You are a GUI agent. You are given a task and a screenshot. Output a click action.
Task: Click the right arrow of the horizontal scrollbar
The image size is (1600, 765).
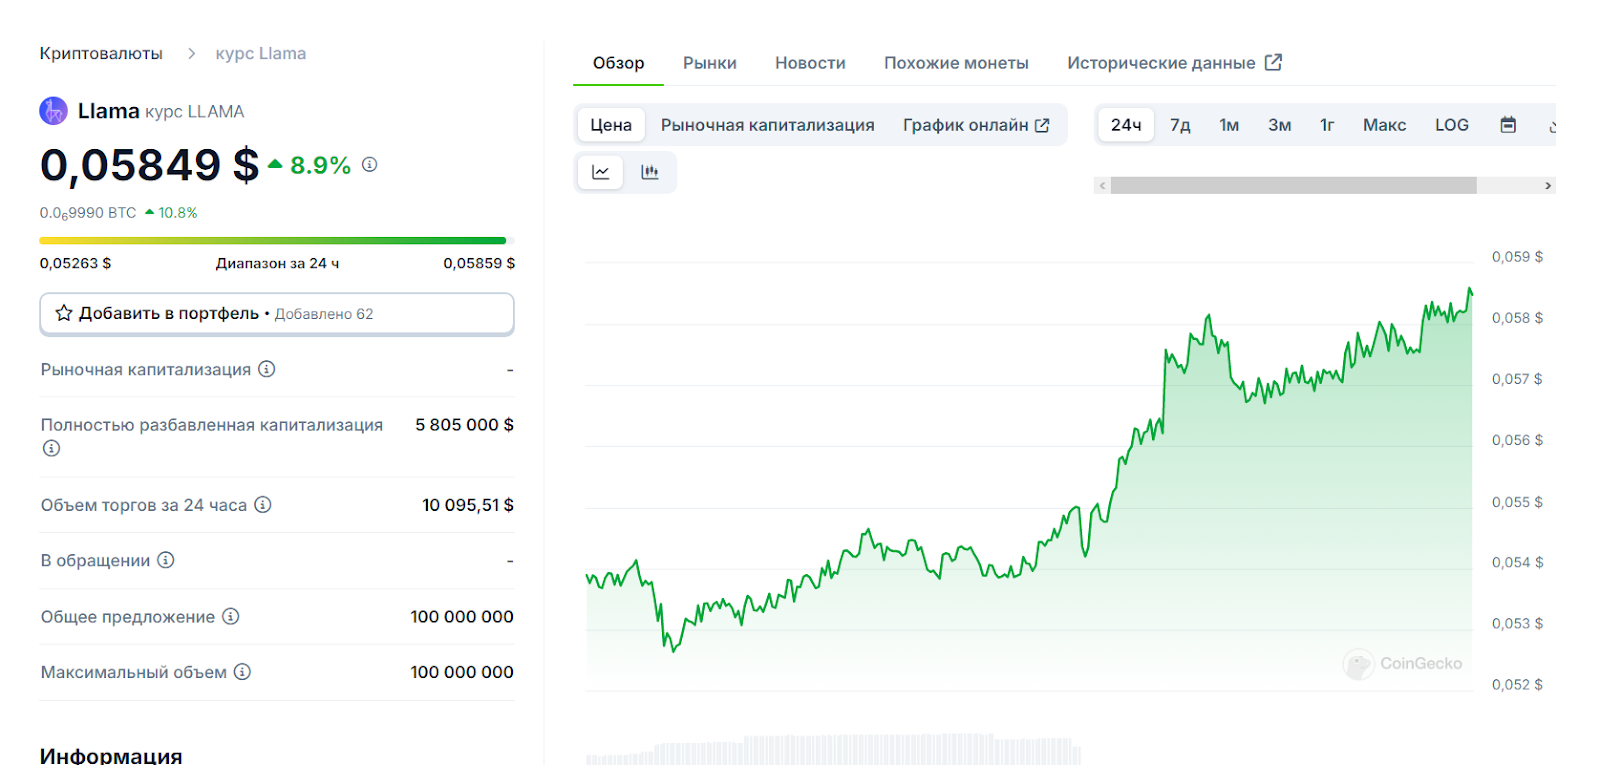coord(1548,186)
